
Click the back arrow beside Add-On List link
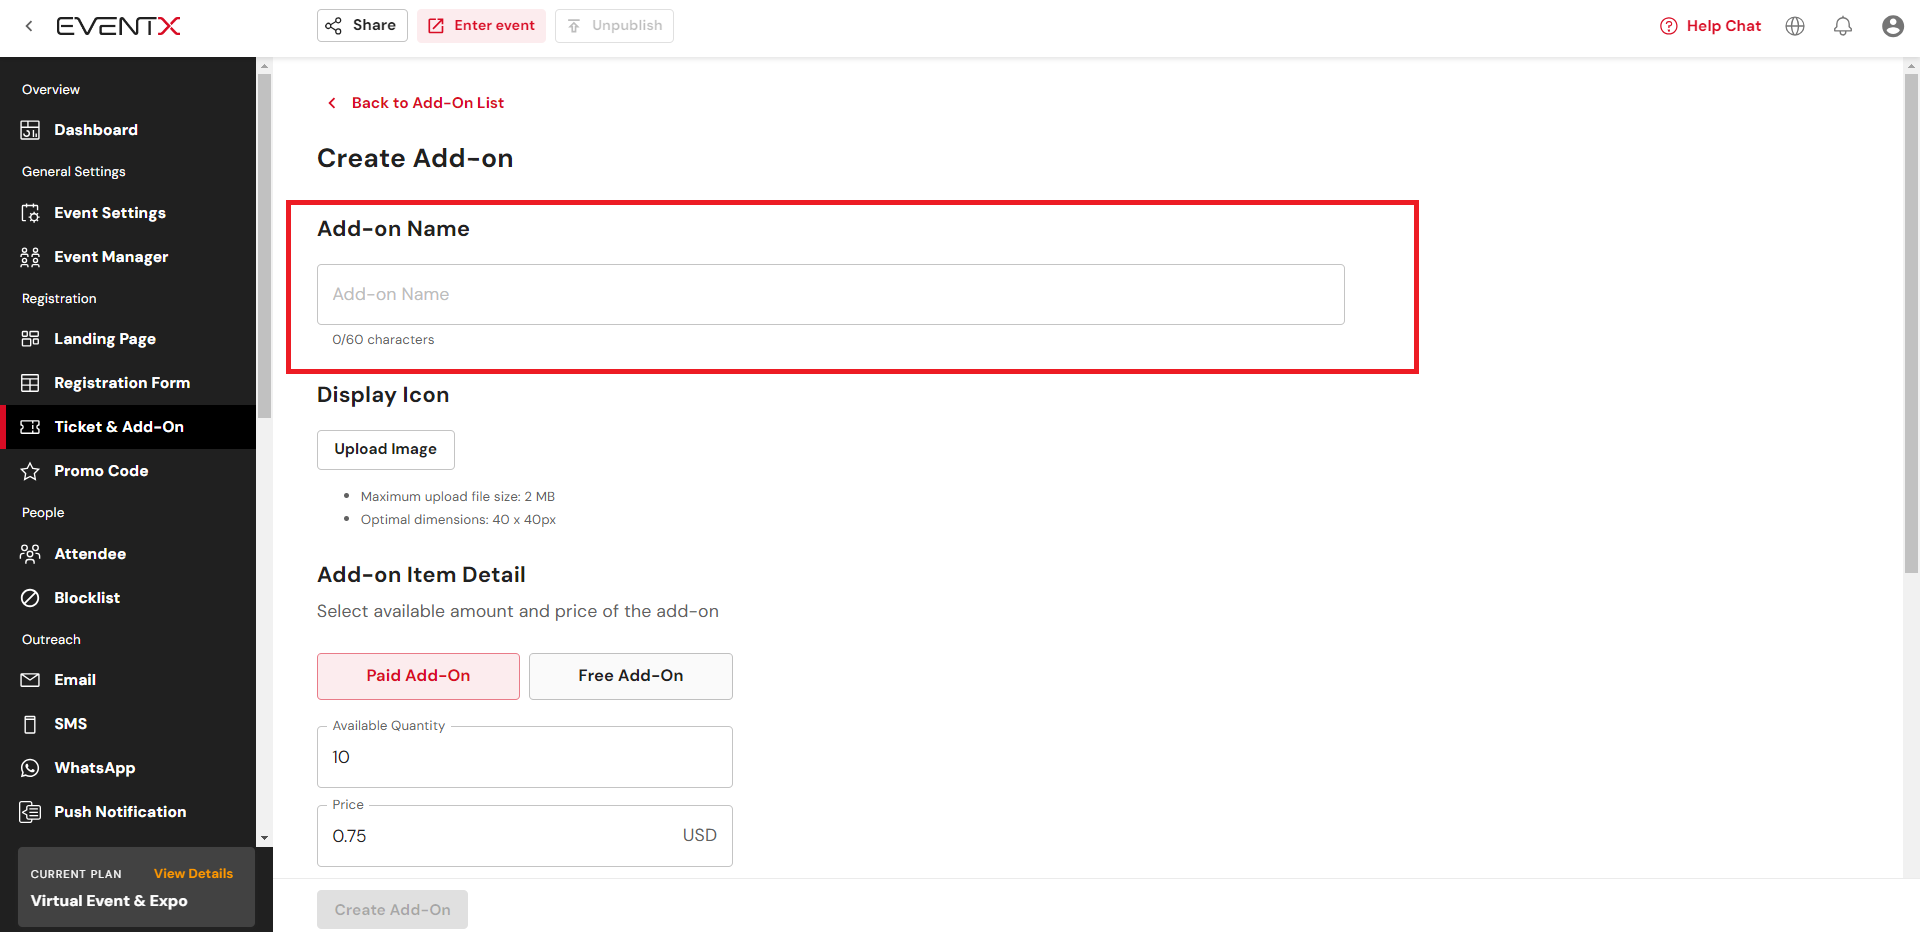click(332, 103)
